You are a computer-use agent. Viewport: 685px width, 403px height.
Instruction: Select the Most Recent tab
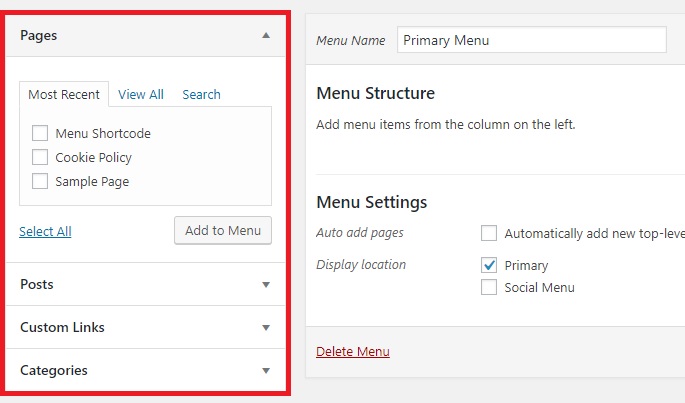pos(64,94)
